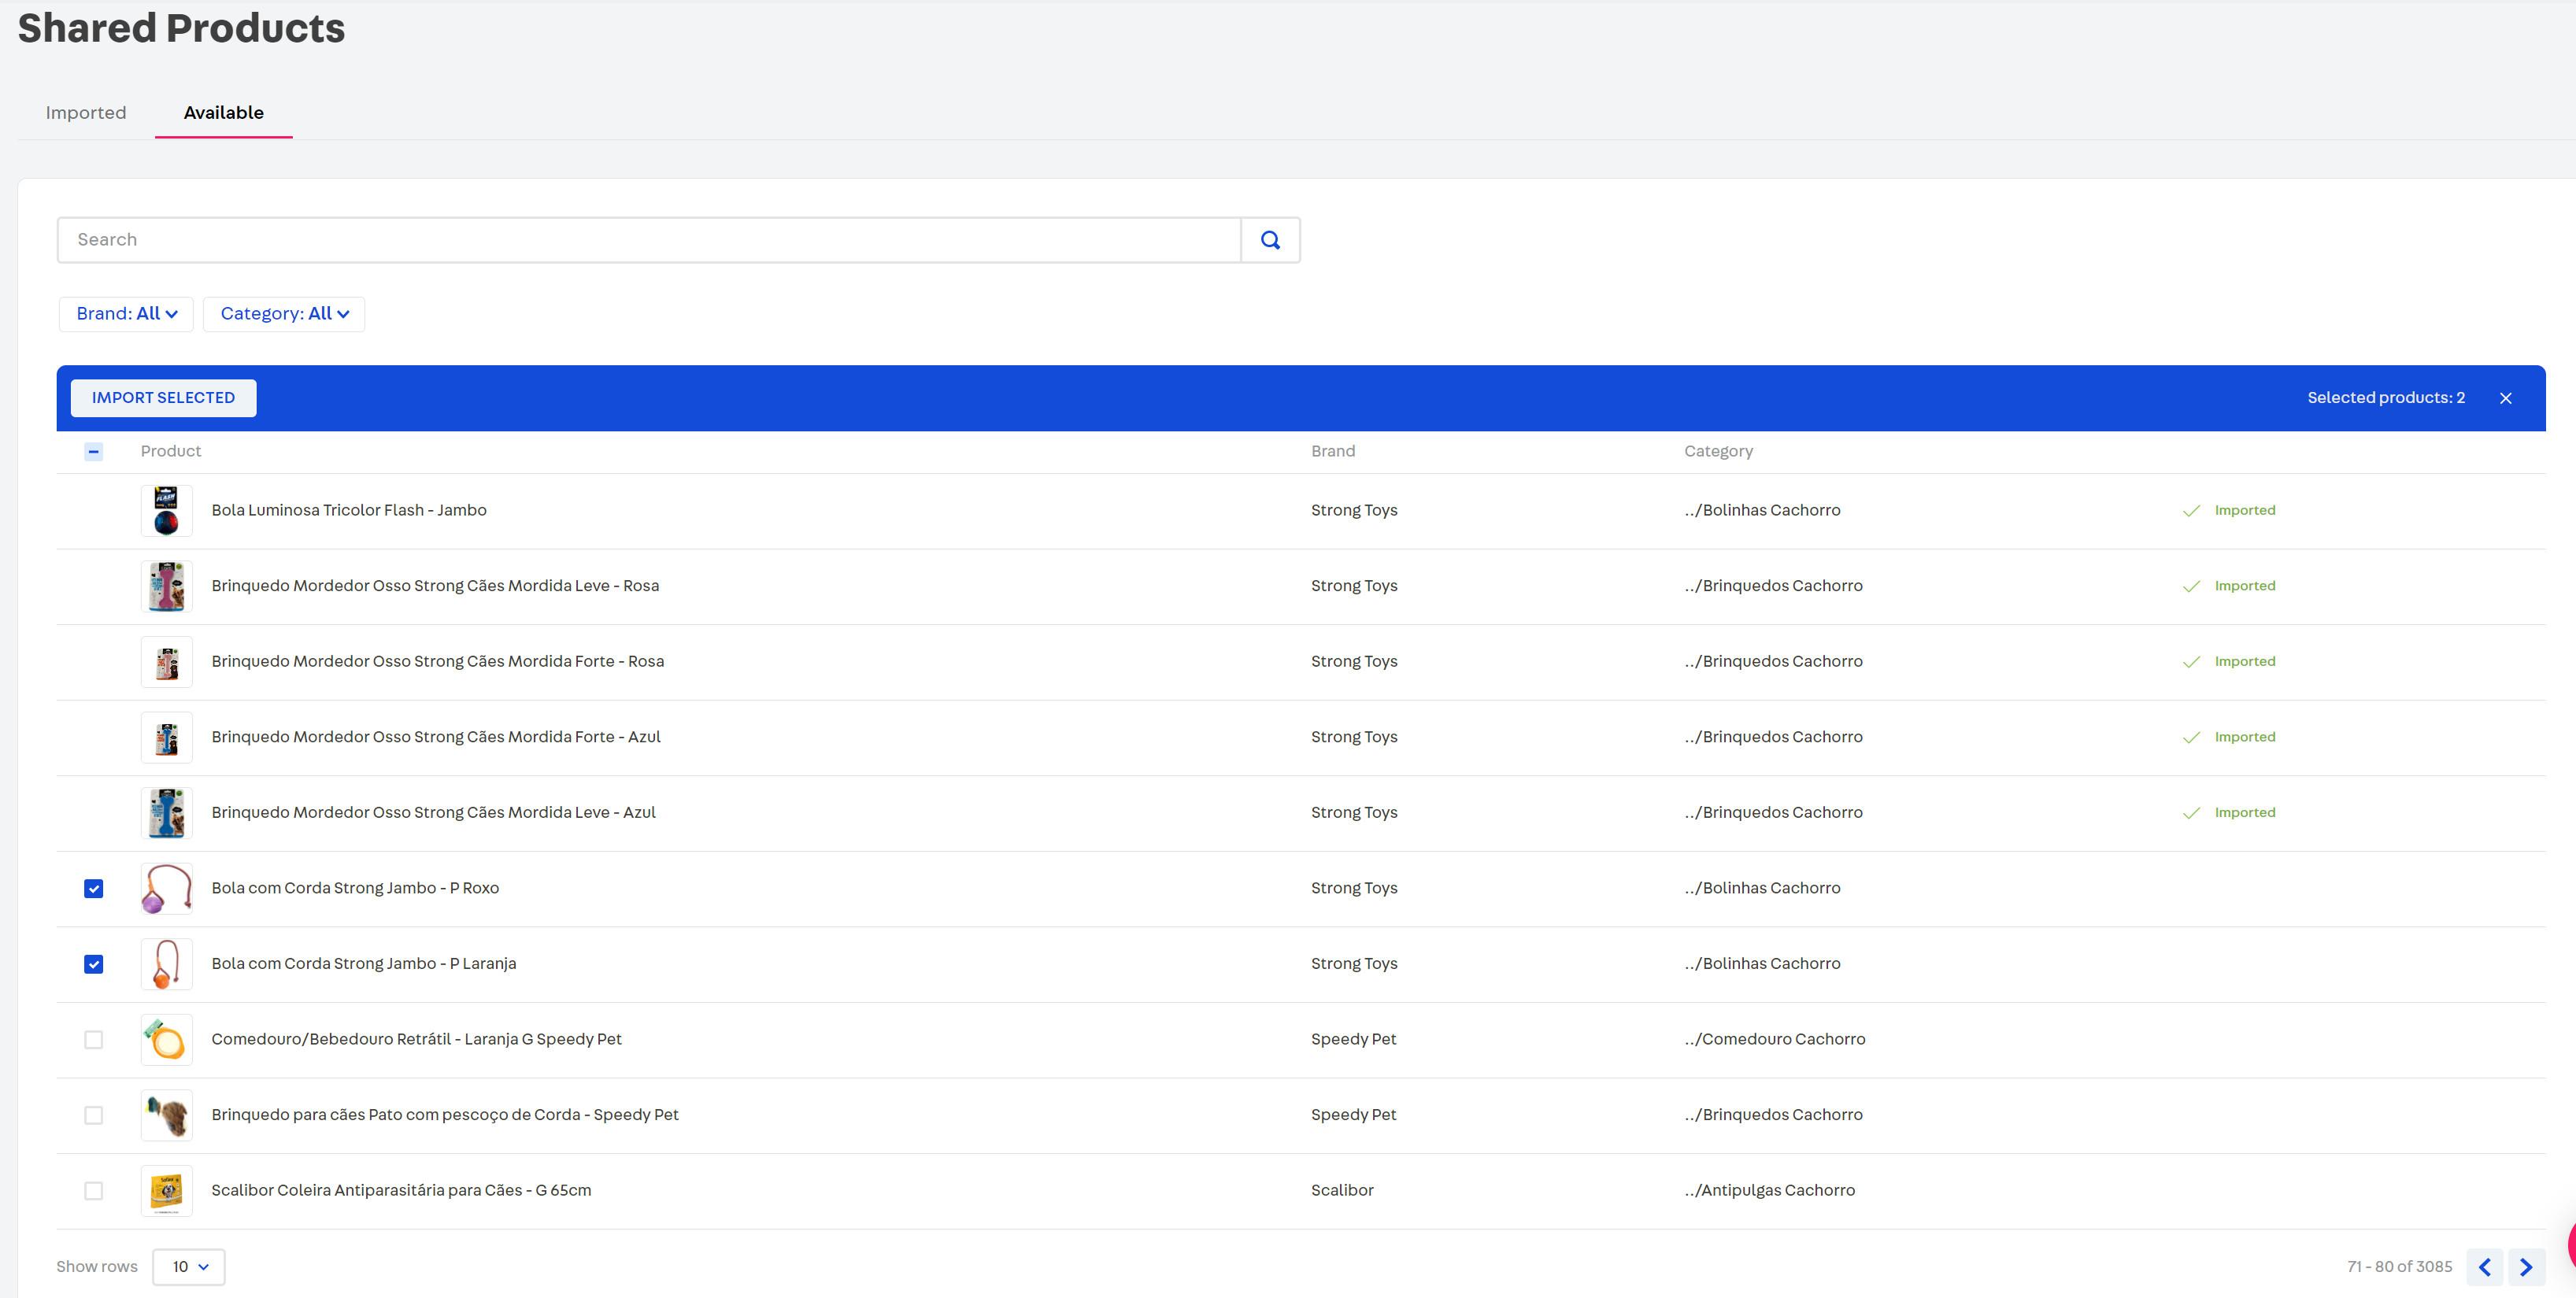Focus the product Search field
Screen dimensions: 2576x1298
[x=648, y=240]
